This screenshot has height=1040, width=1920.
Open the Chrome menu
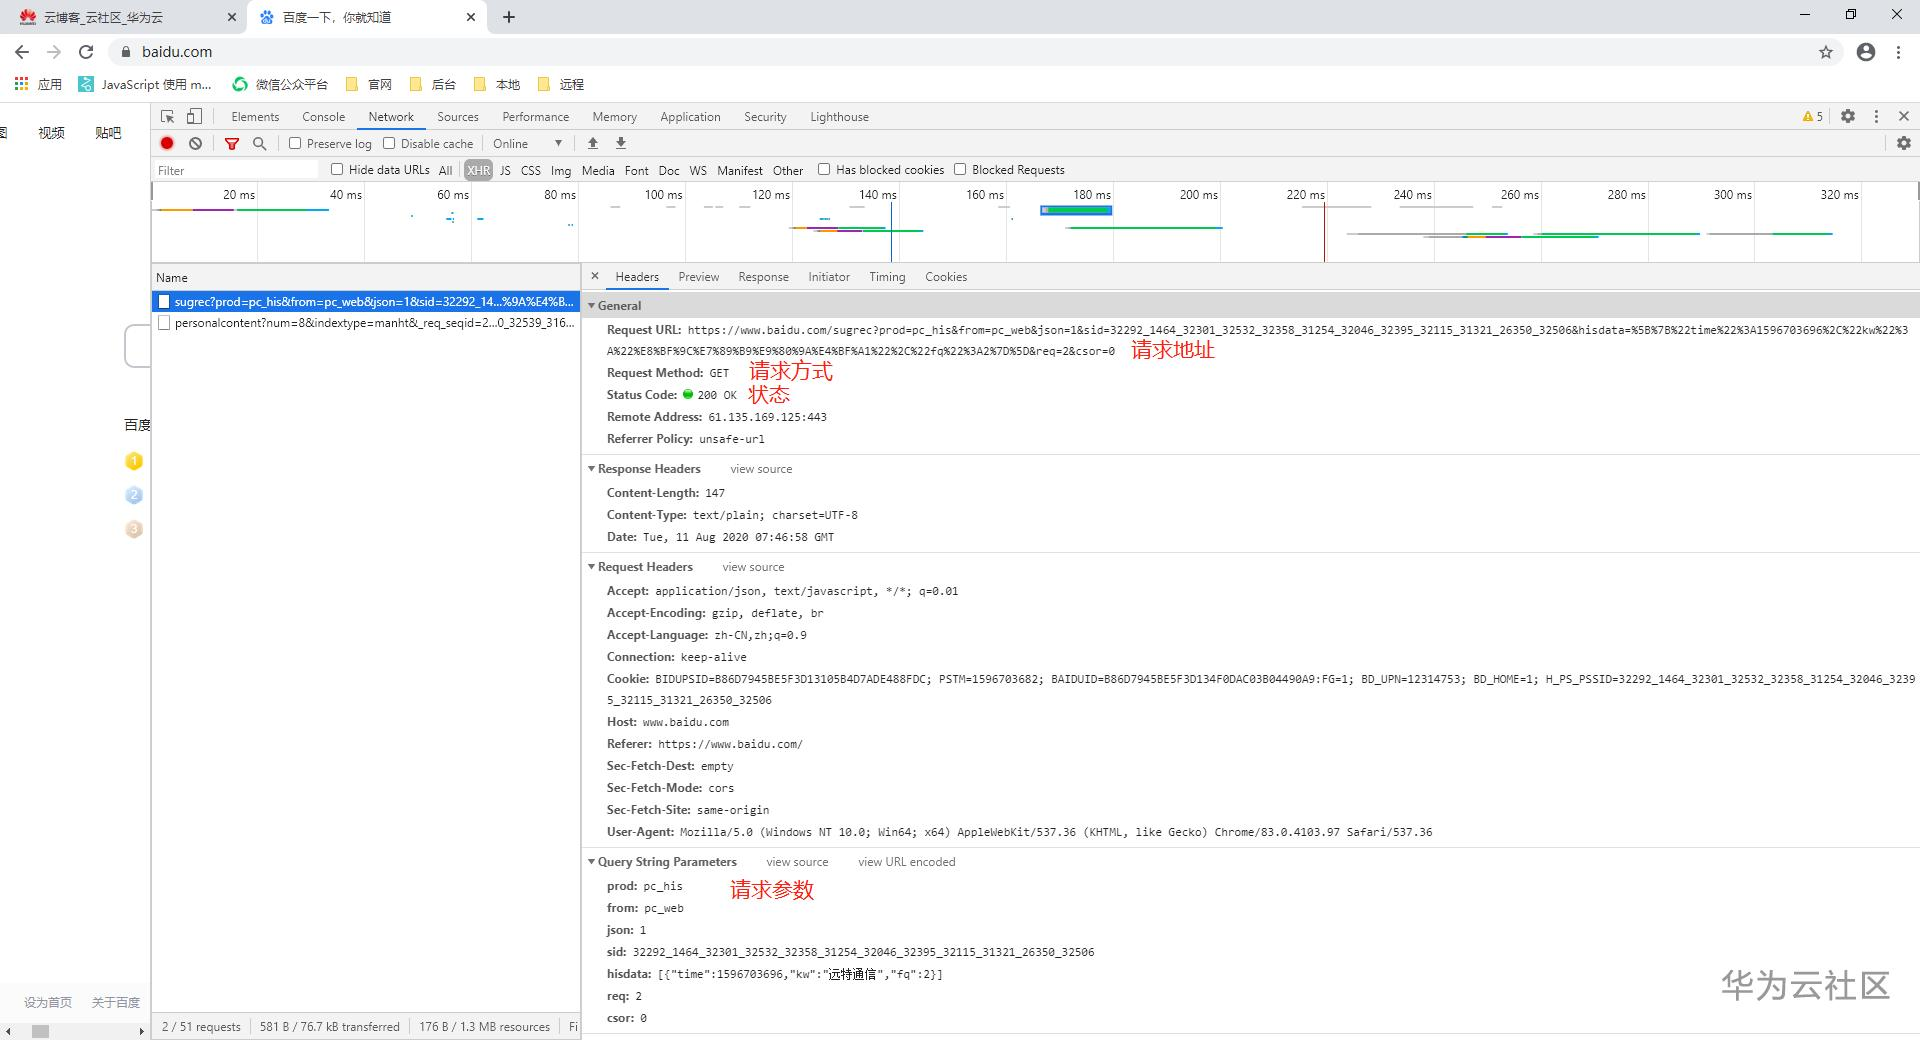click(x=1898, y=52)
